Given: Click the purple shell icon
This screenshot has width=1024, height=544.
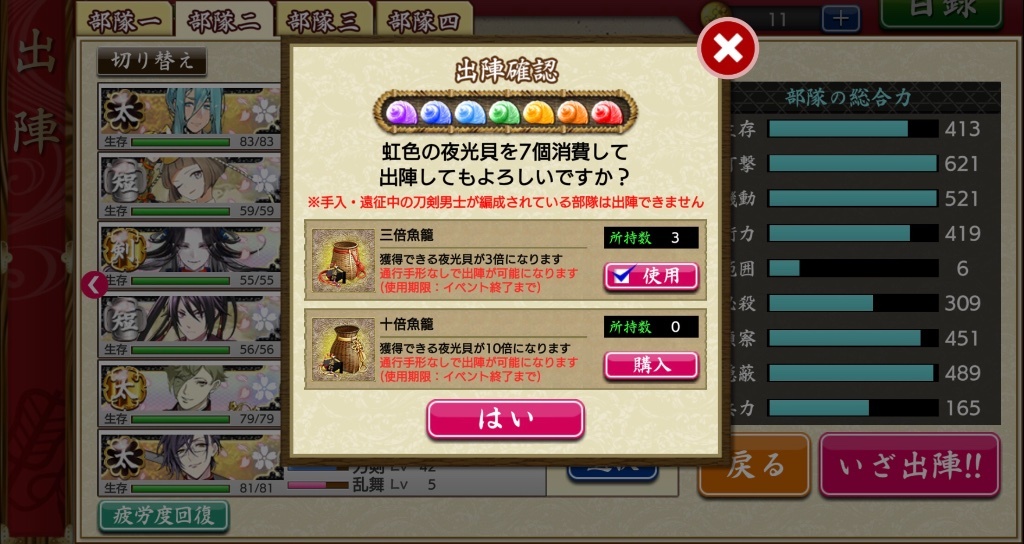Looking at the screenshot, I should click(402, 112).
